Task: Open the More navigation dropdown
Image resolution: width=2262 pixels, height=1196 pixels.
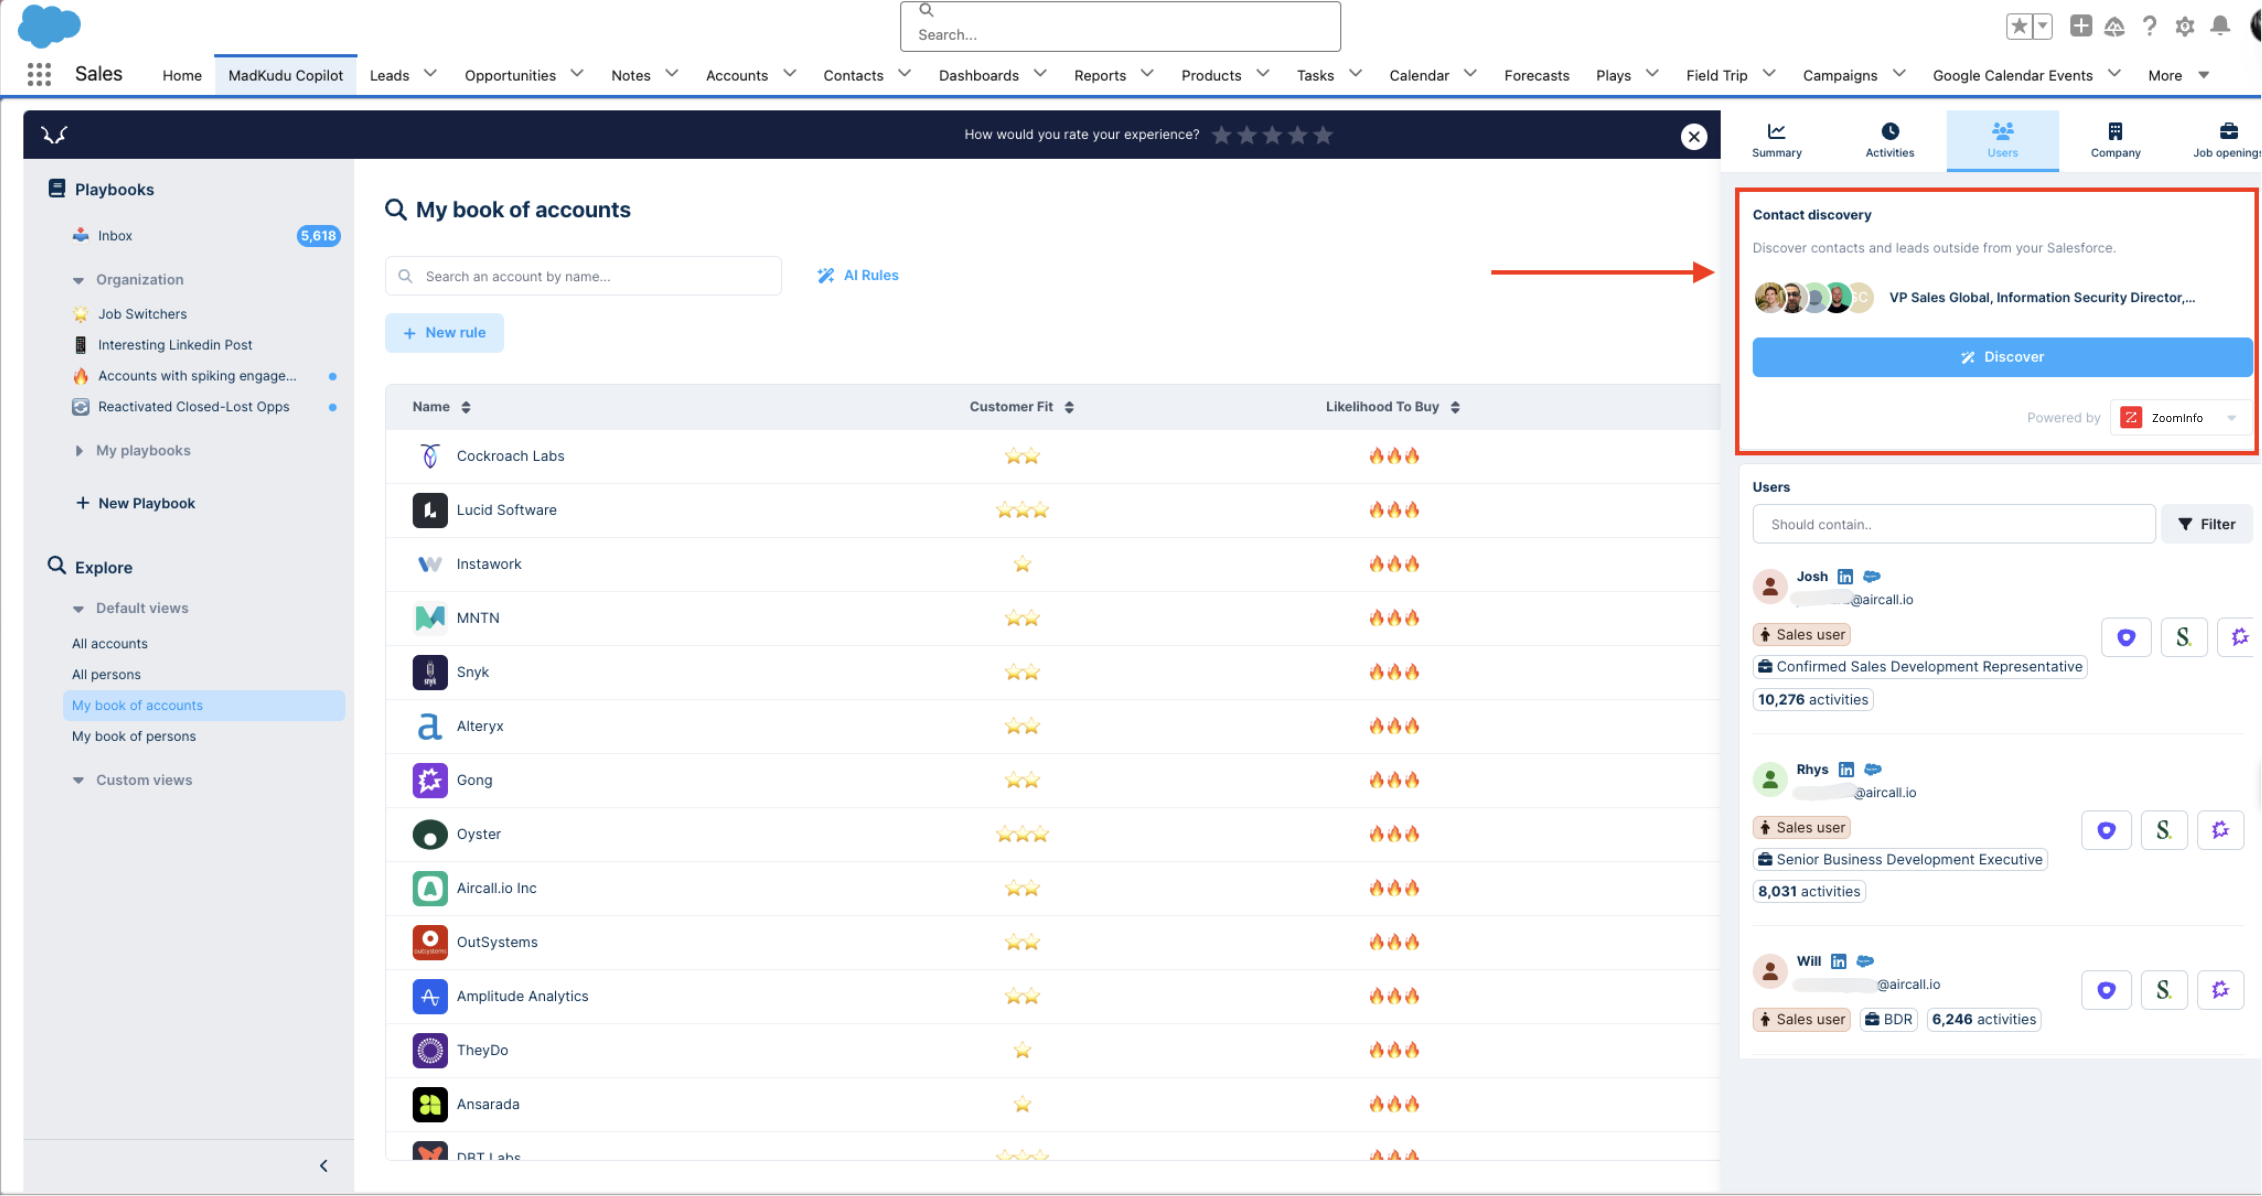Action: coord(2178,76)
